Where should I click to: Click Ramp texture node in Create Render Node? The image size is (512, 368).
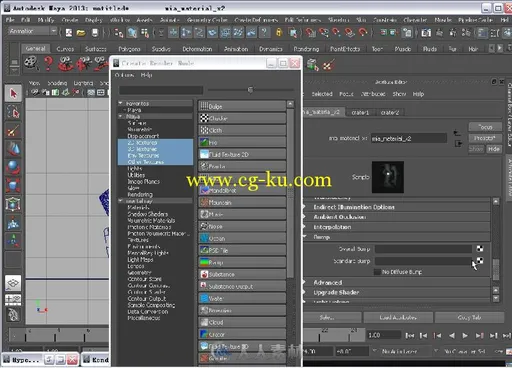(x=242, y=262)
